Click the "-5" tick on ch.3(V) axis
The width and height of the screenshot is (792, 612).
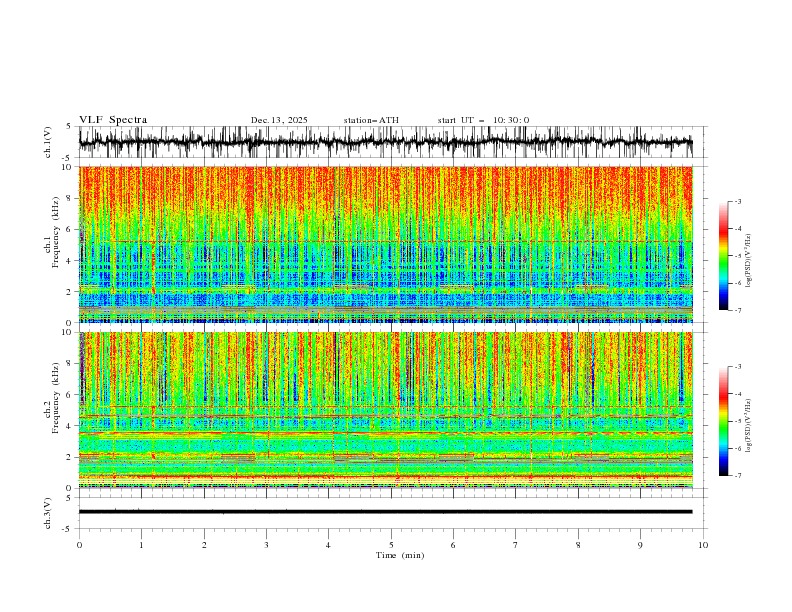(67, 529)
